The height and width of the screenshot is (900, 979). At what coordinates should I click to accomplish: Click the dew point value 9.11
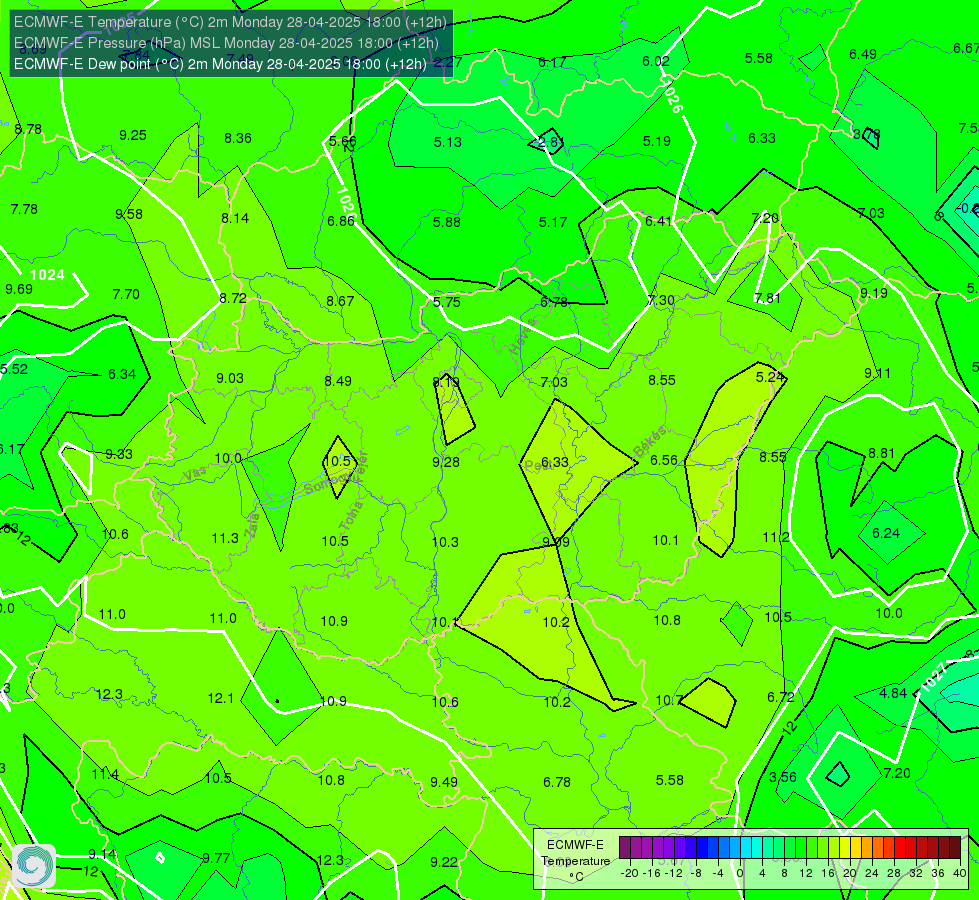coord(877,373)
